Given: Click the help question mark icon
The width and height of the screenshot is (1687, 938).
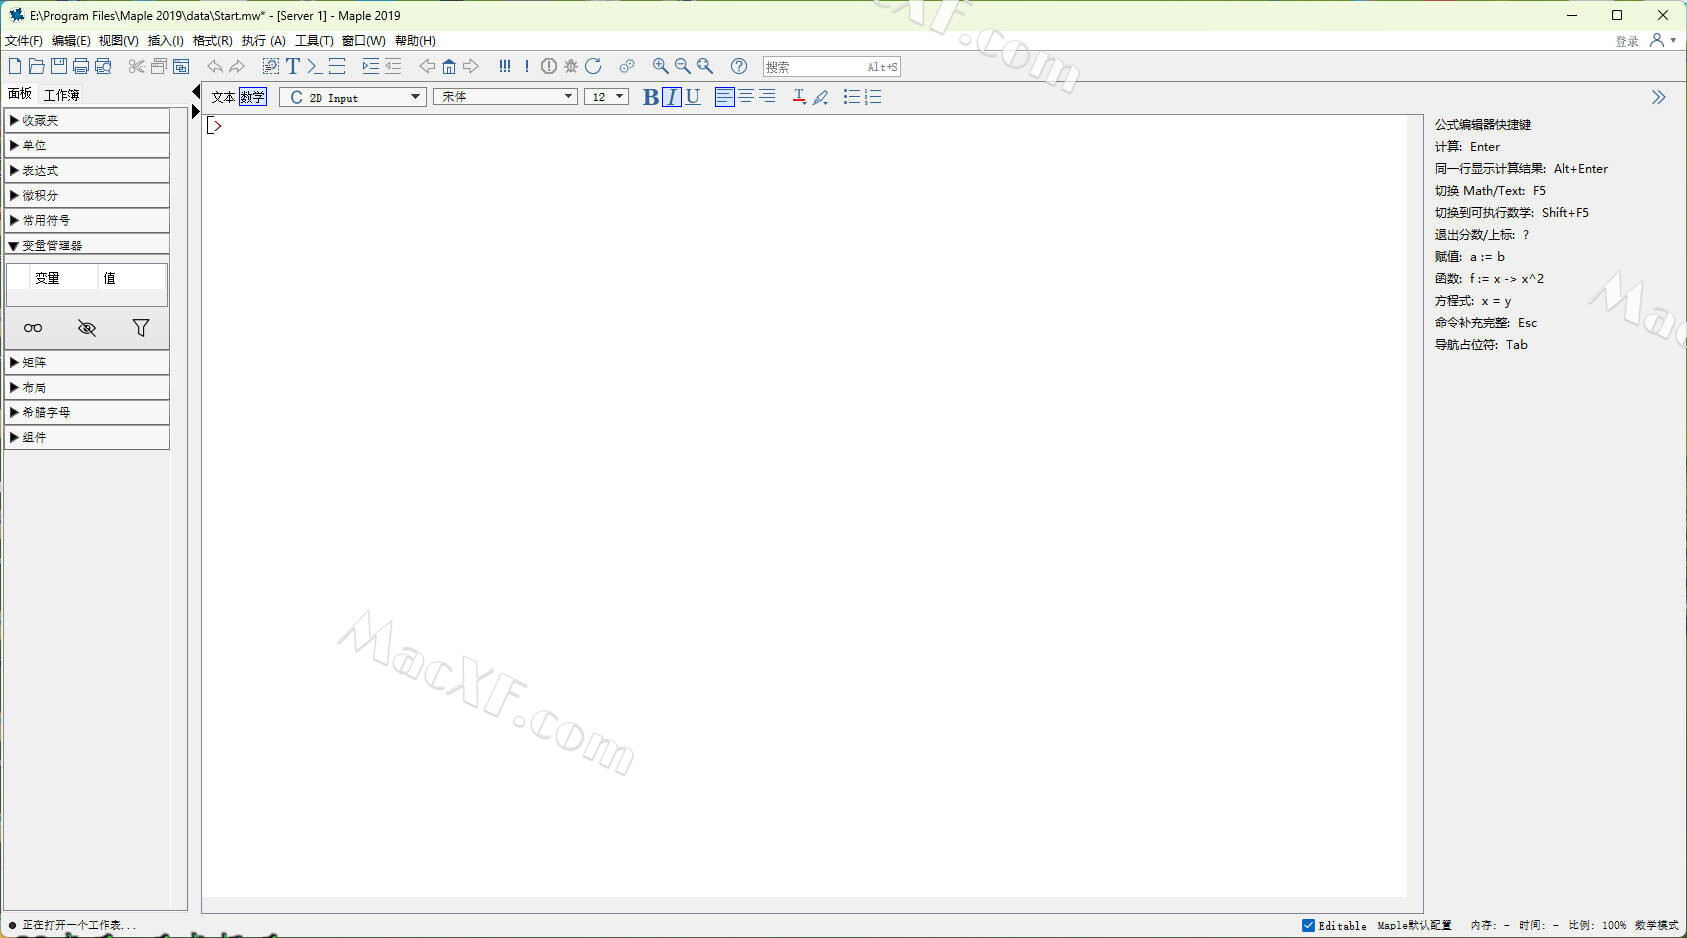Looking at the screenshot, I should coord(739,66).
